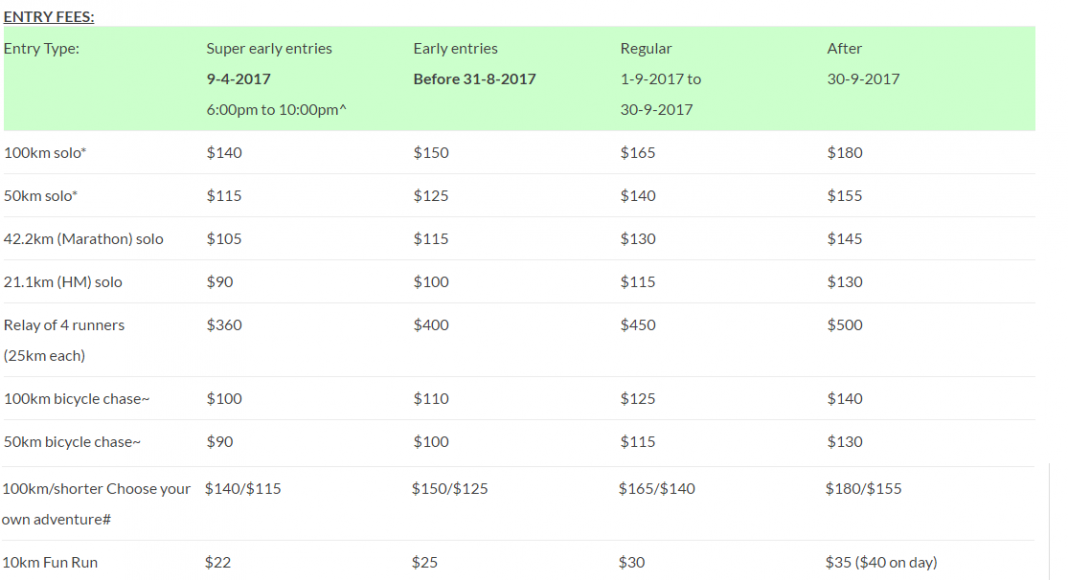Select the Regular column header

(x=646, y=48)
